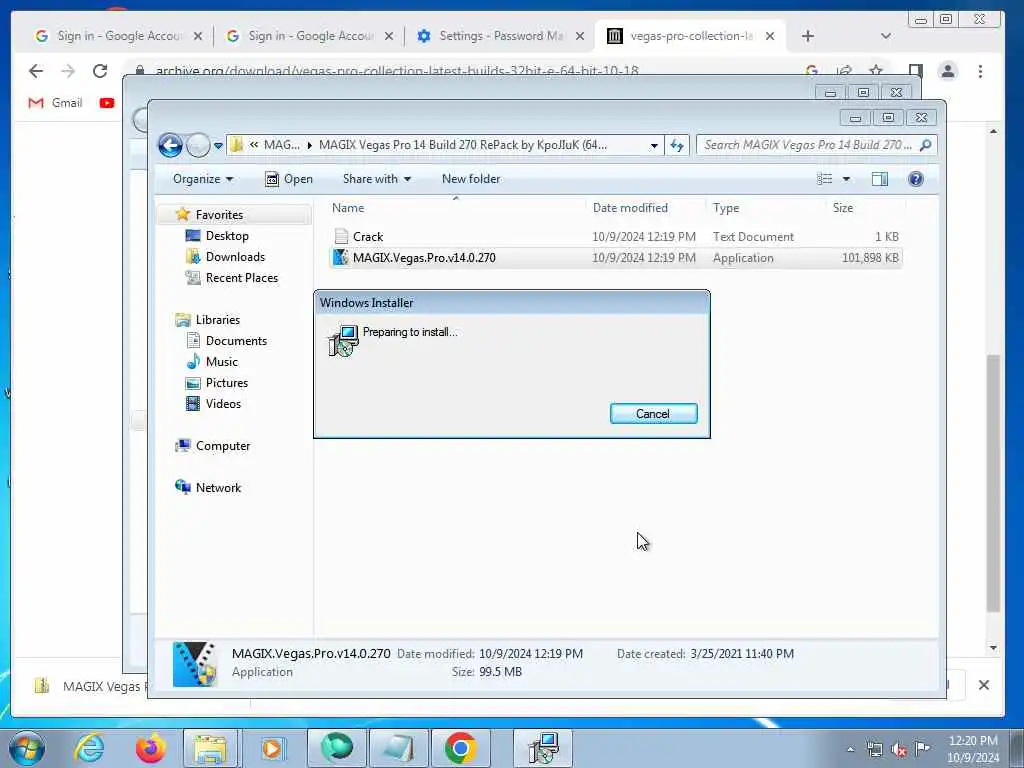1024x768 pixels.
Task: Open Videos library
Action: (x=223, y=403)
